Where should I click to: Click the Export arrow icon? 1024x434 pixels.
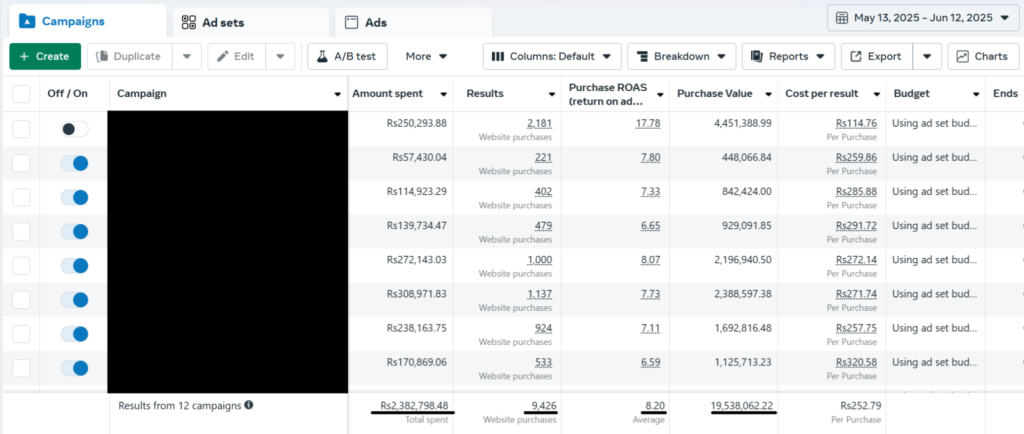[x=856, y=57]
